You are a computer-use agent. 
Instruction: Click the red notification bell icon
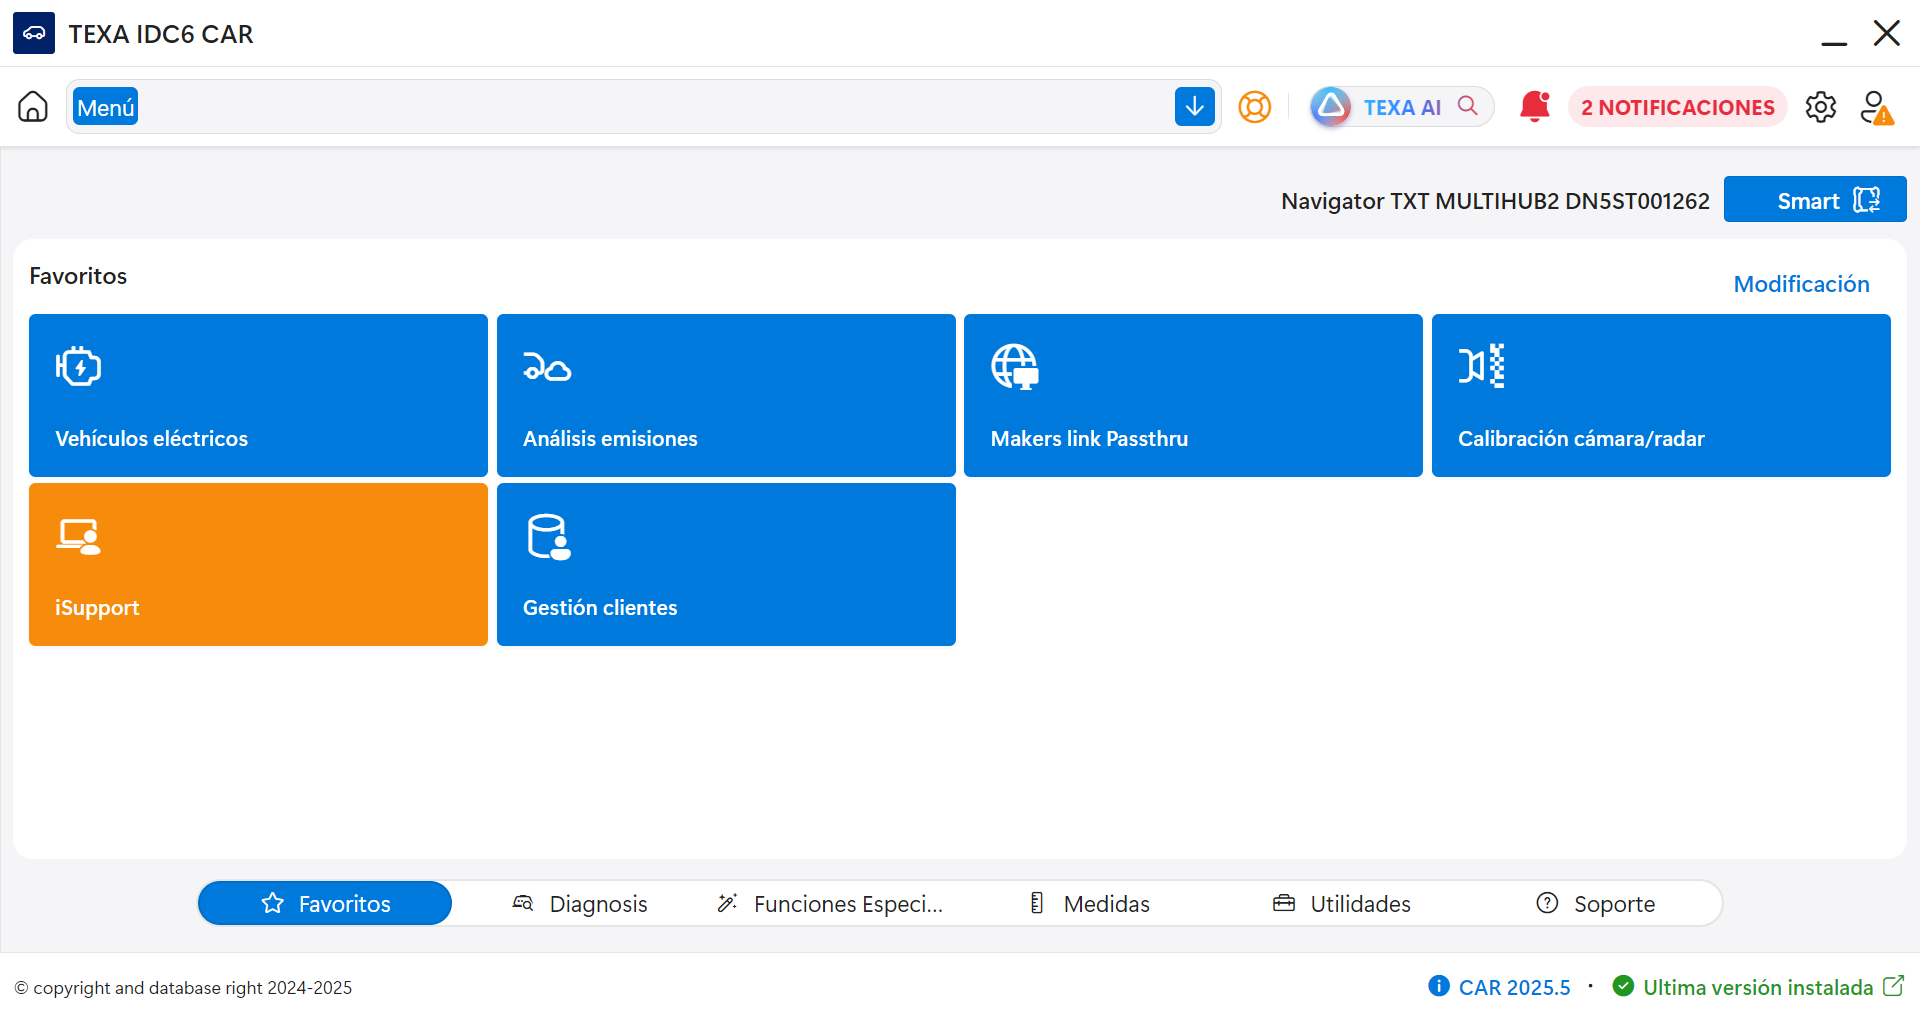pyautogui.click(x=1534, y=106)
